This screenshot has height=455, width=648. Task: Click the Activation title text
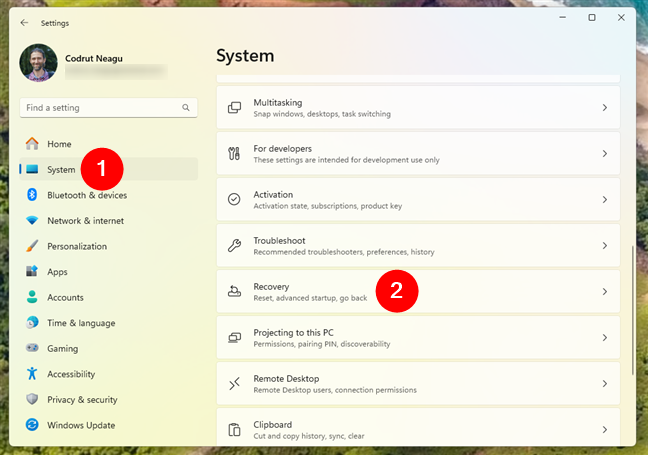(x=273, y=194)
